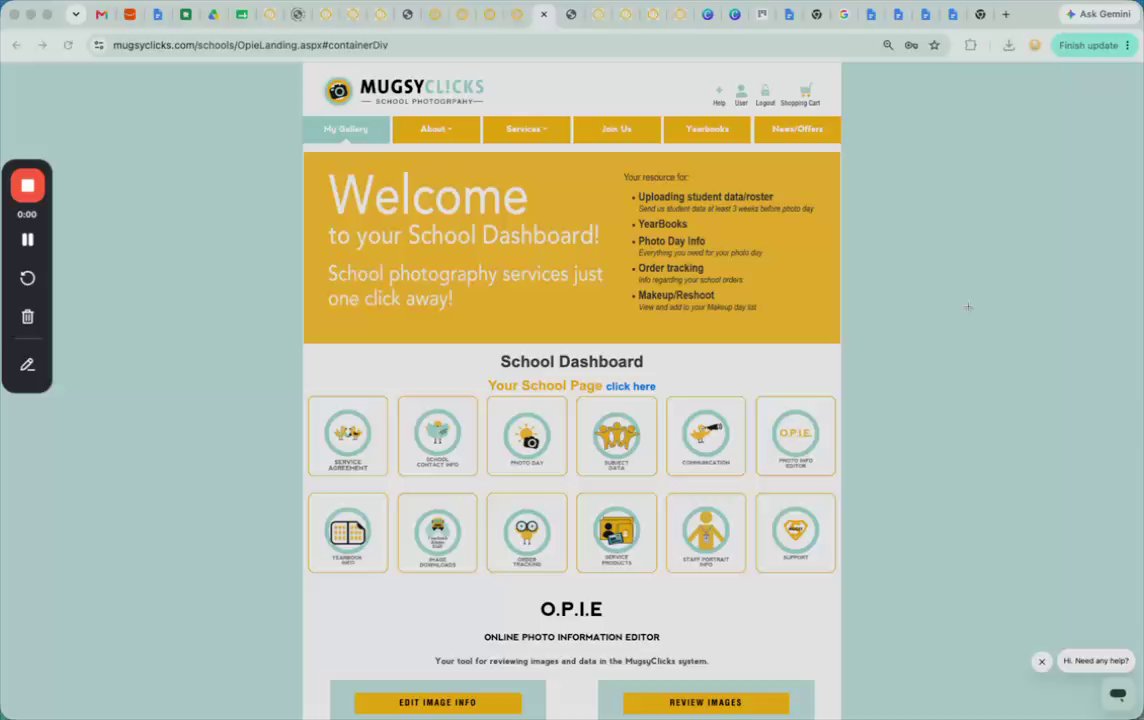1144x720 pixels.
Task: Click the EDIT IMAGE INFO button
Action: [x=438, y=702]
